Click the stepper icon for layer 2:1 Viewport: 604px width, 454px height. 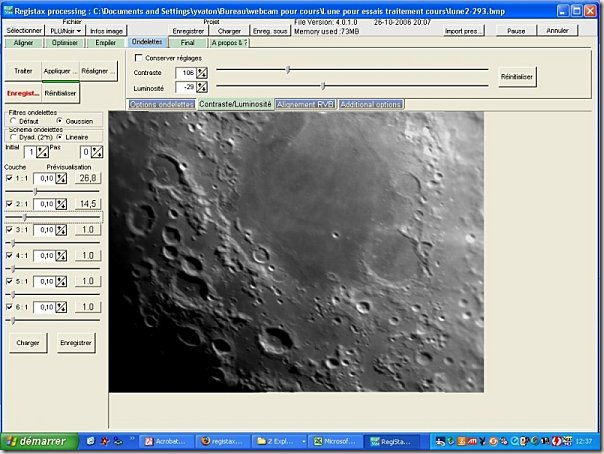click(61, 204)
